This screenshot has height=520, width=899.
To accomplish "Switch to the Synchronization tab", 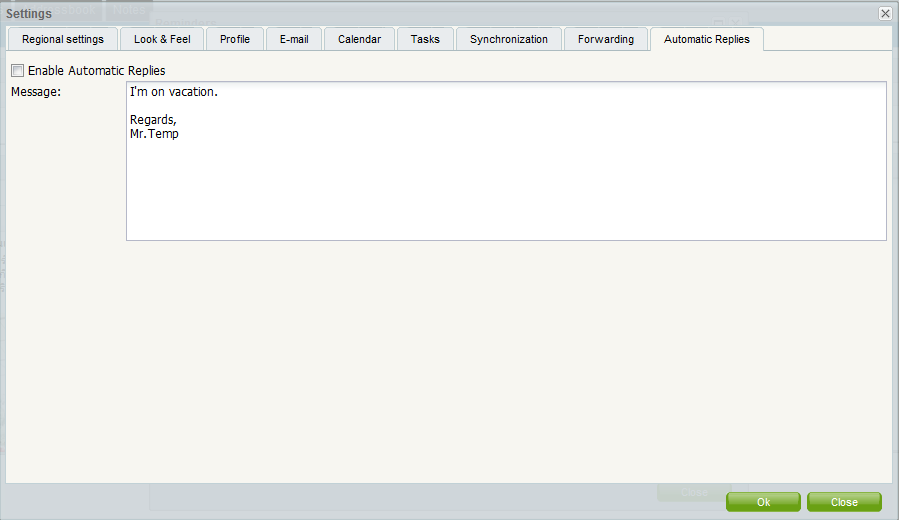I will [x=509, y=39].
